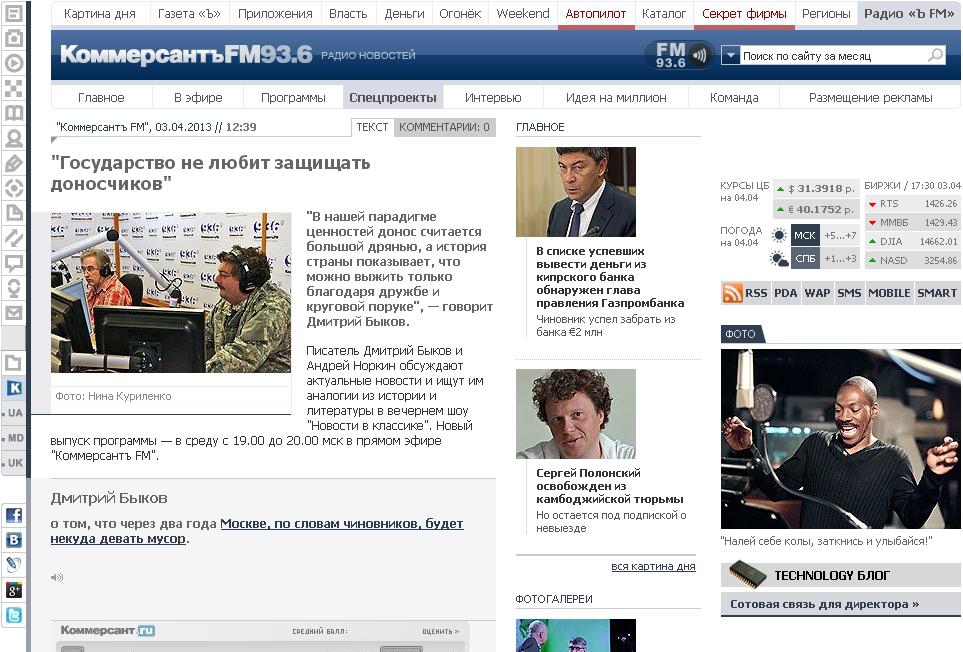The width and height of the screenshot is (963, 652).
Task: Open the Власть menu item
Action: click(348, 14)
